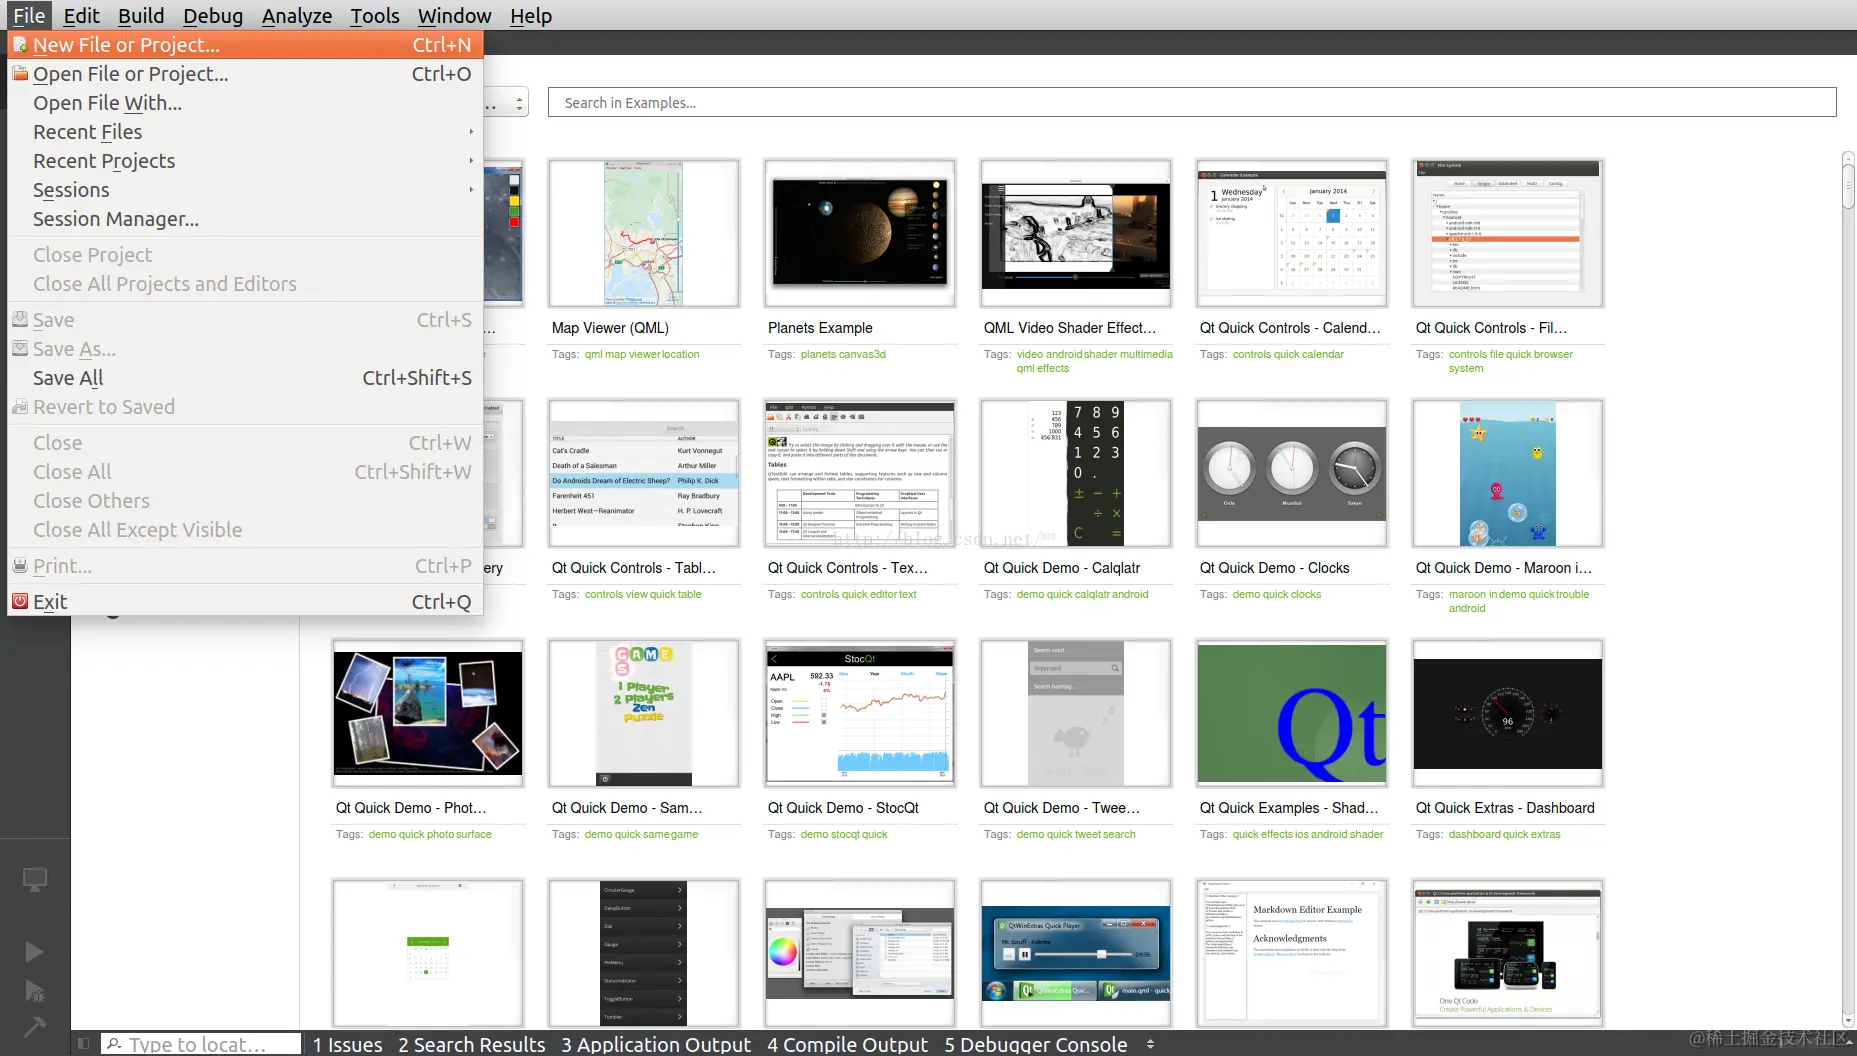This screenshot has height=1056, width=1857.
Task: Click the locator magnifier icon
Action: (x=115, y=1044)
